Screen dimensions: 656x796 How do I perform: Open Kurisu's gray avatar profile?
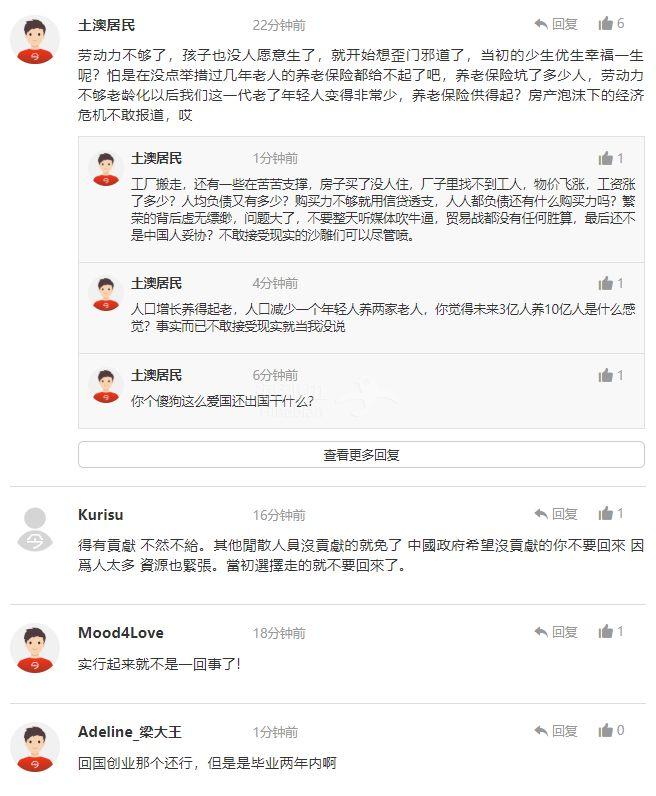pyautogui.click(x=35, y=530)
